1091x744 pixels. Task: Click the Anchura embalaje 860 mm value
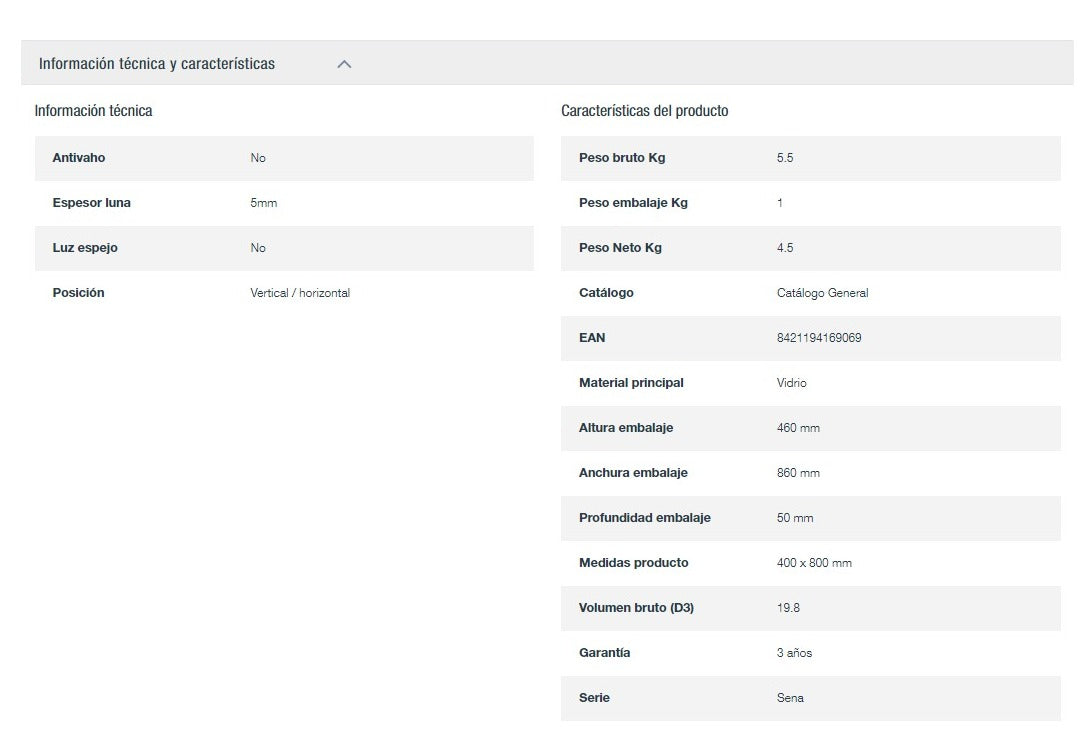pyautogui.click(x=798, y=473)
